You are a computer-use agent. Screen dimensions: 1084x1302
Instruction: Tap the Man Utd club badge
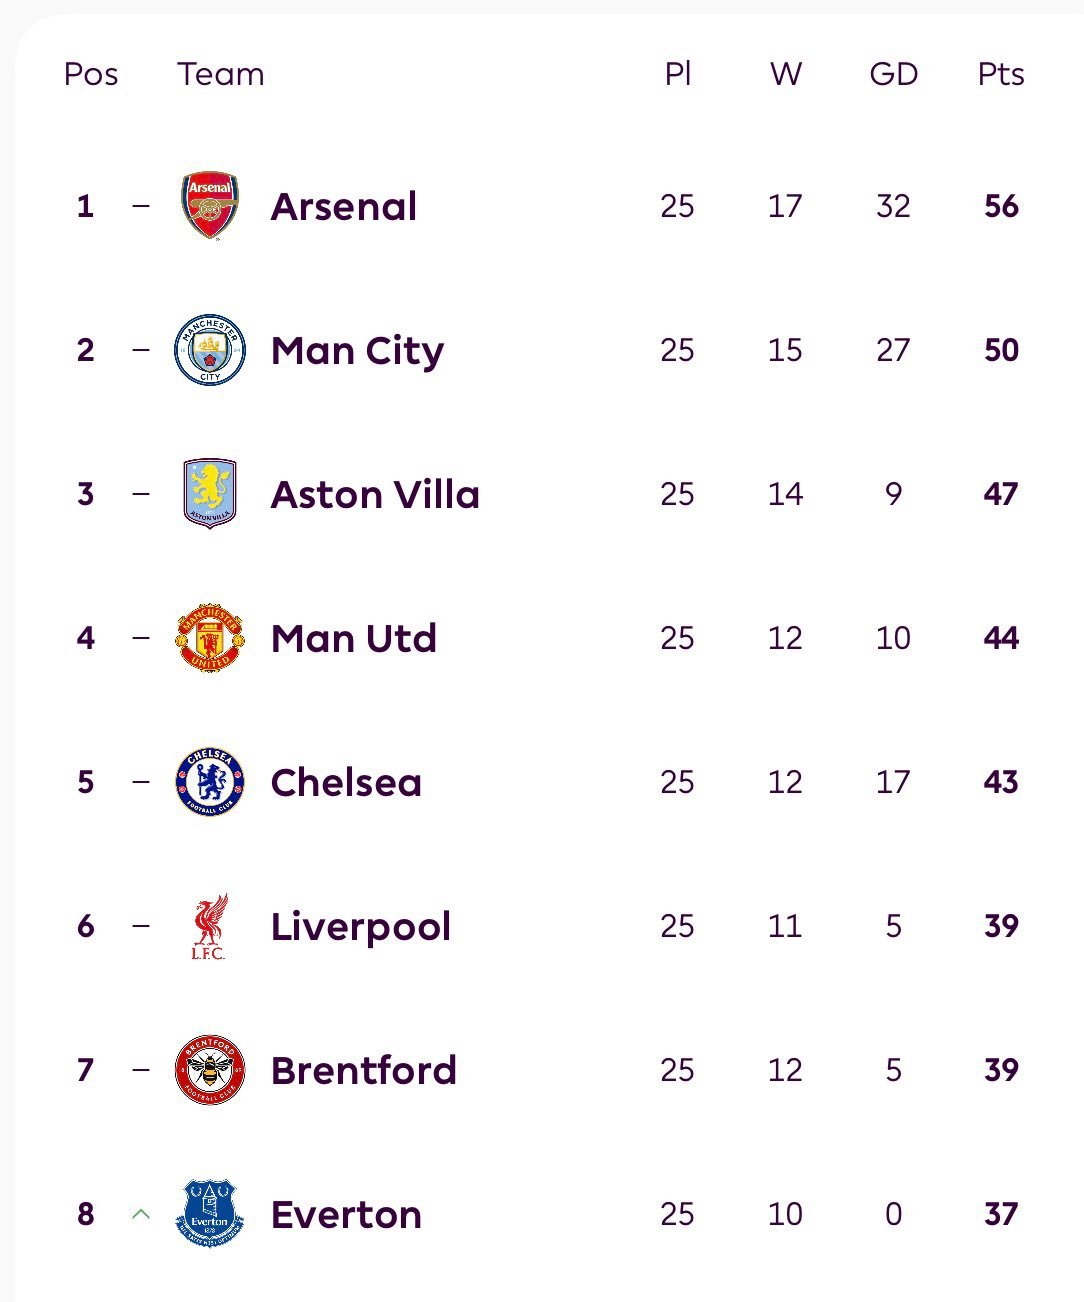coord(210,638)
